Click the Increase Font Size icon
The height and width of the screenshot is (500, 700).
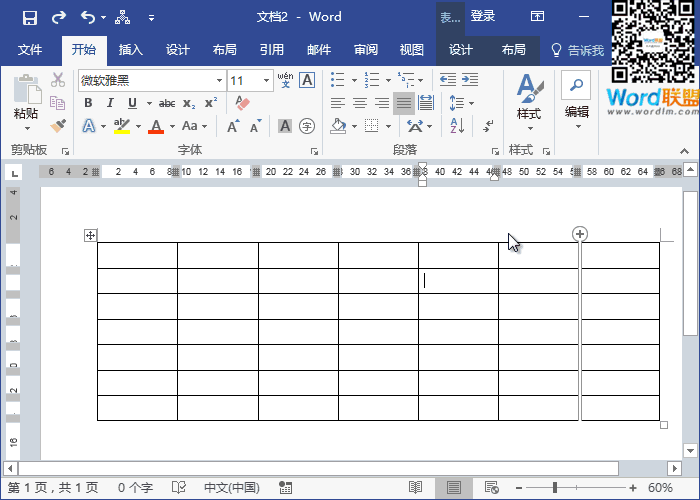[x=233, y=126]
